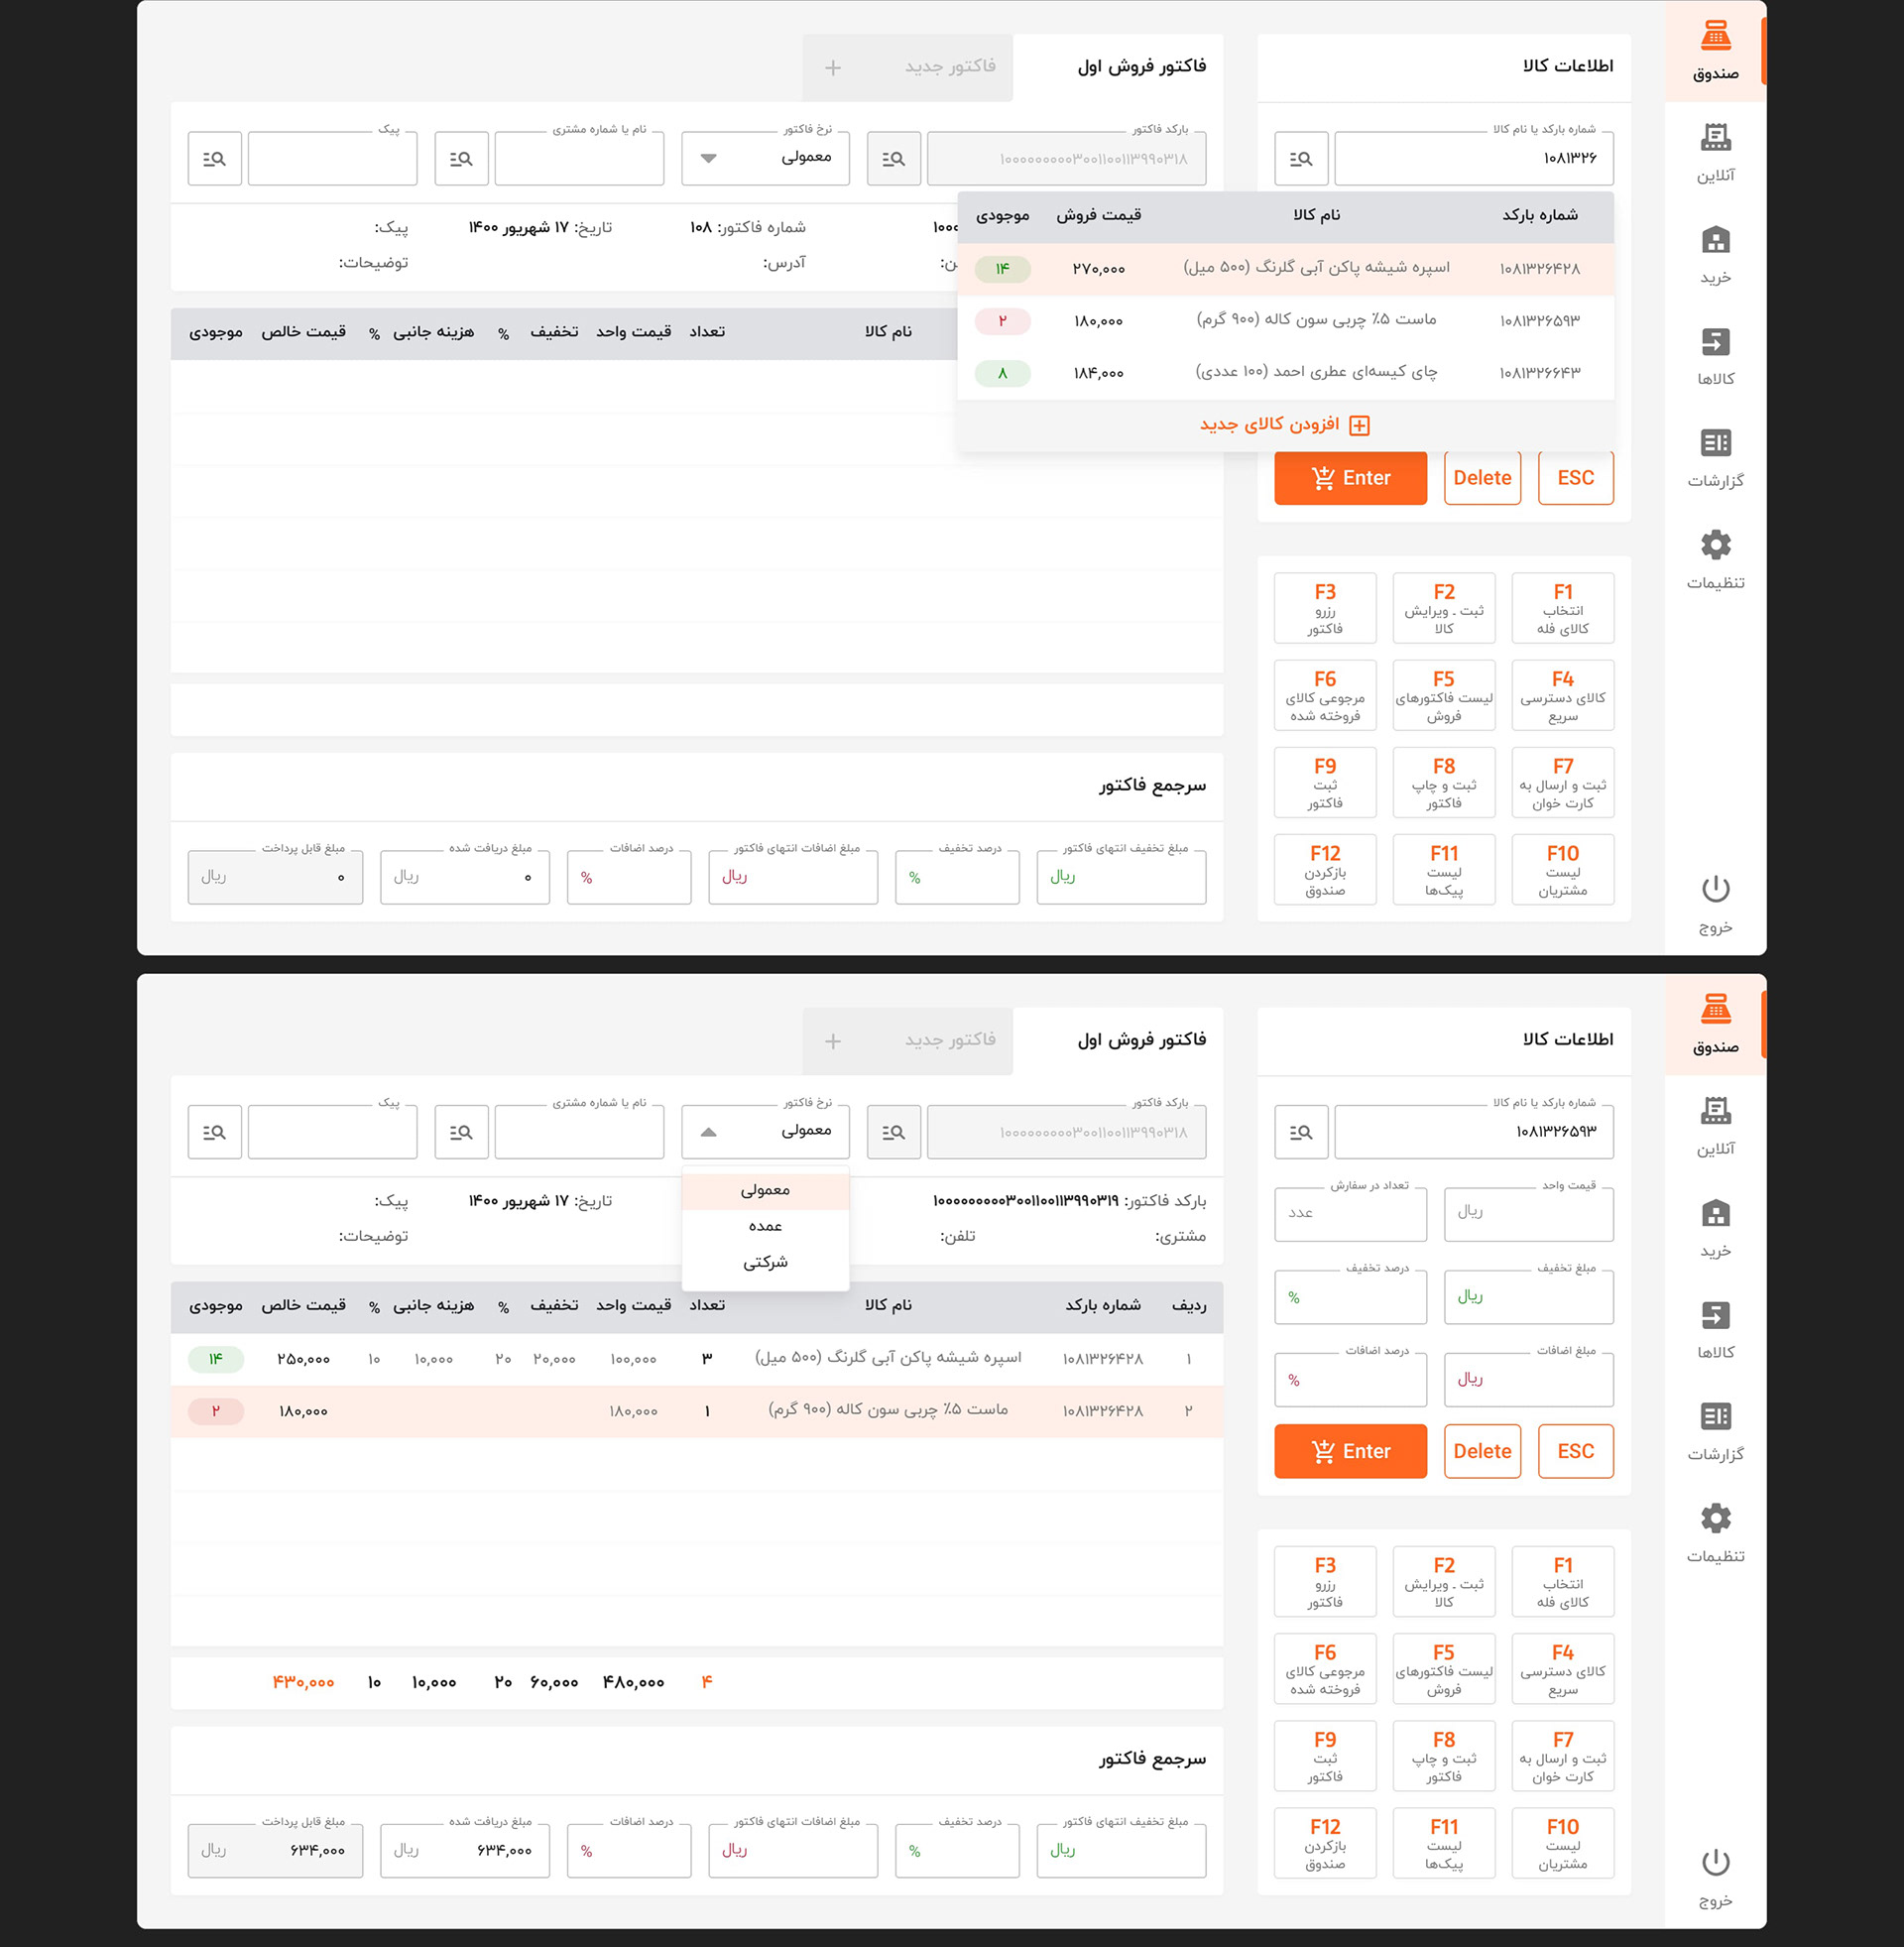Screen dimensions: 1904x1947
Task: Open خرید purchase icon in top sidebar
Action: coord(1715,241)
